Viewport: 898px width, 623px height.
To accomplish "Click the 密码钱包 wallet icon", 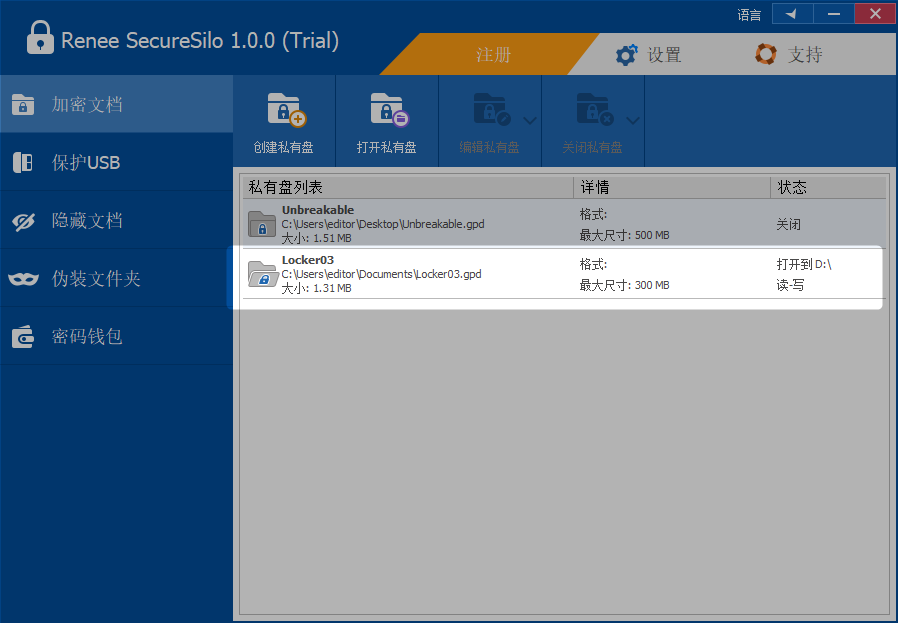I will tap(23, 337).
